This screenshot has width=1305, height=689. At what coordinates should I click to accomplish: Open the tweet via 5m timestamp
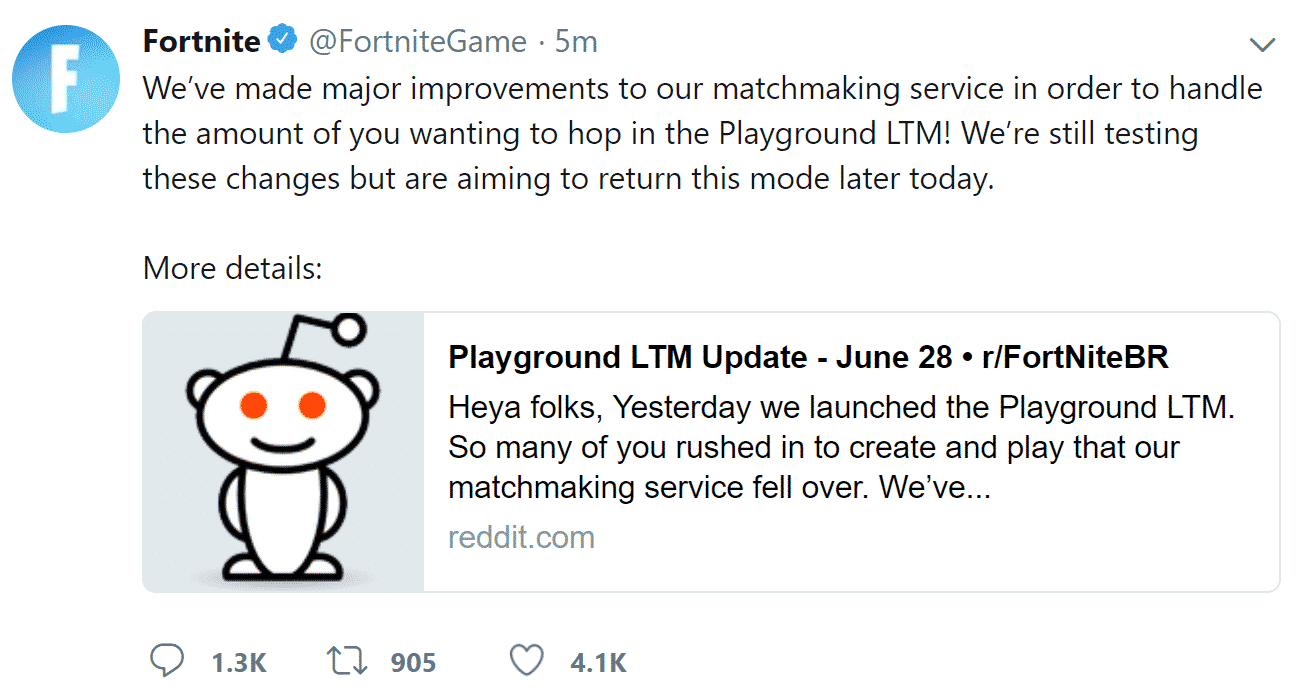576,41
